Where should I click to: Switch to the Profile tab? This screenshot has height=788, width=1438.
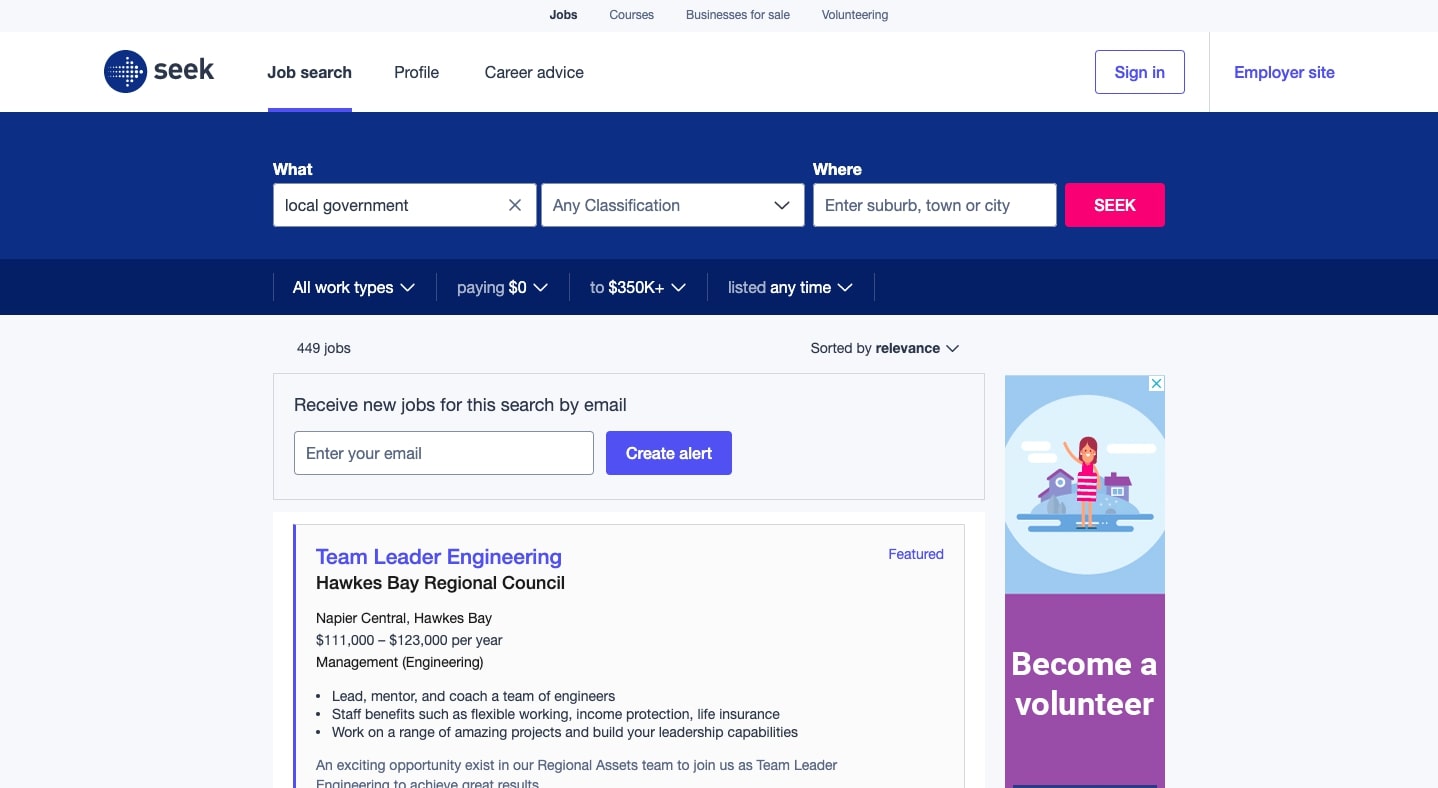pos(417,72)
